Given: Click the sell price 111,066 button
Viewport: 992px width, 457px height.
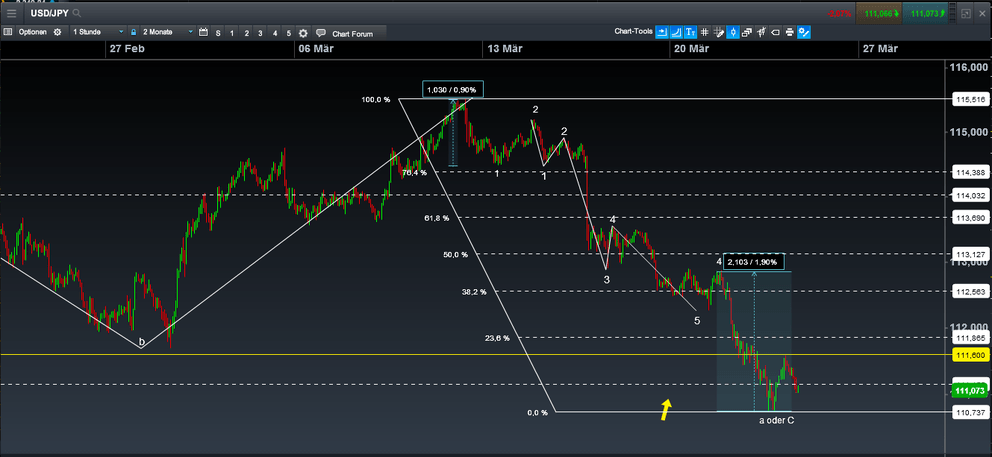Looking at the screenshot, I should click(x=879, y=13).
